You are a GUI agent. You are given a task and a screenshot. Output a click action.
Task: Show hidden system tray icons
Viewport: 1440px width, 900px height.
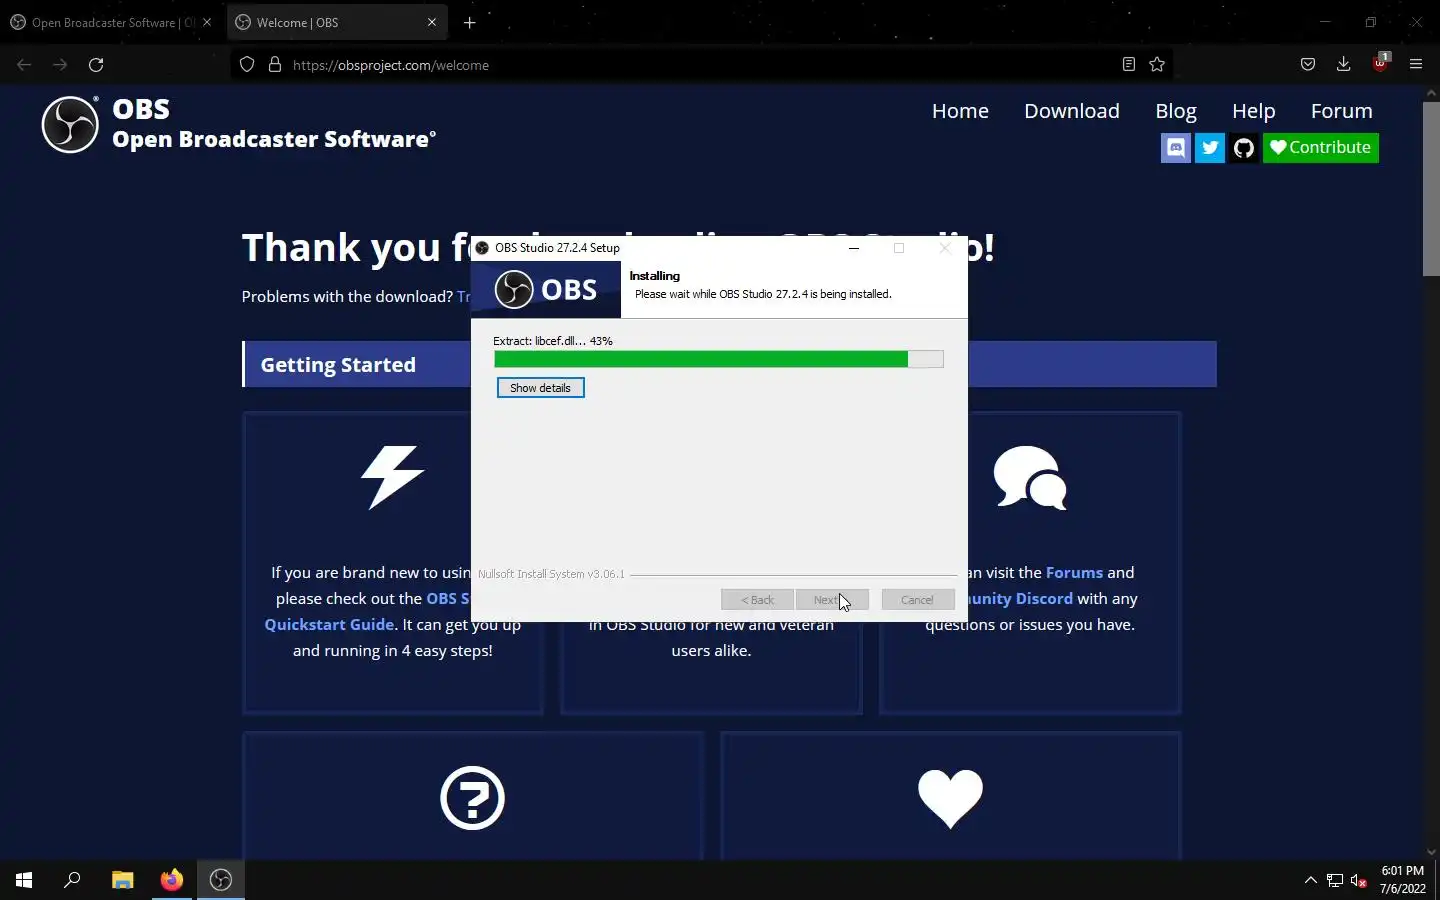coord(1311,880)
